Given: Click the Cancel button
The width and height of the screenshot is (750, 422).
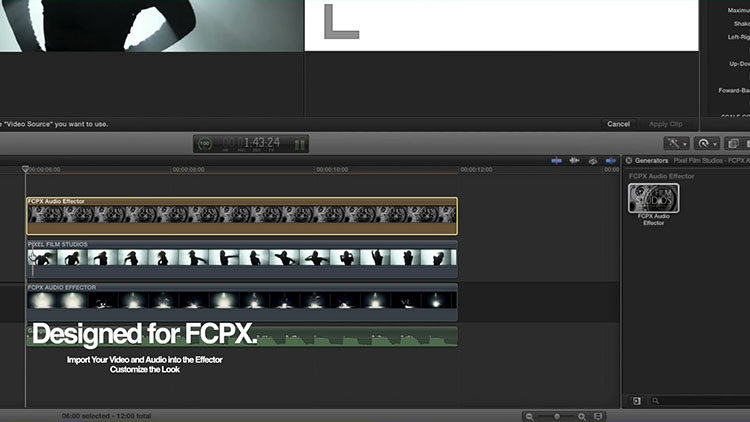Looking at the screenshot, I should (x=618, y=124).
